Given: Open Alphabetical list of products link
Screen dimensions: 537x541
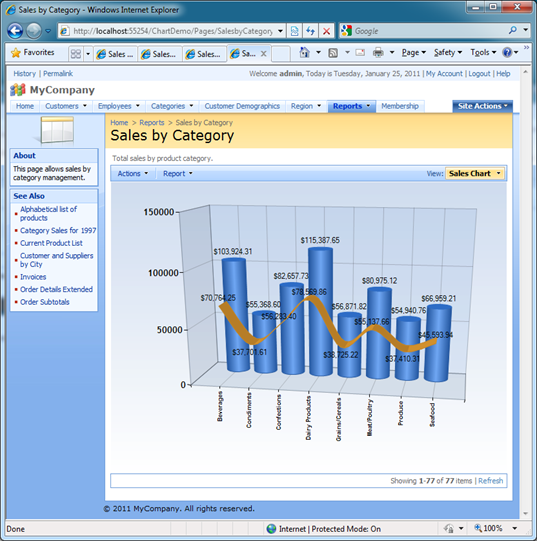Looking at the screenshot, I should 48,214.
